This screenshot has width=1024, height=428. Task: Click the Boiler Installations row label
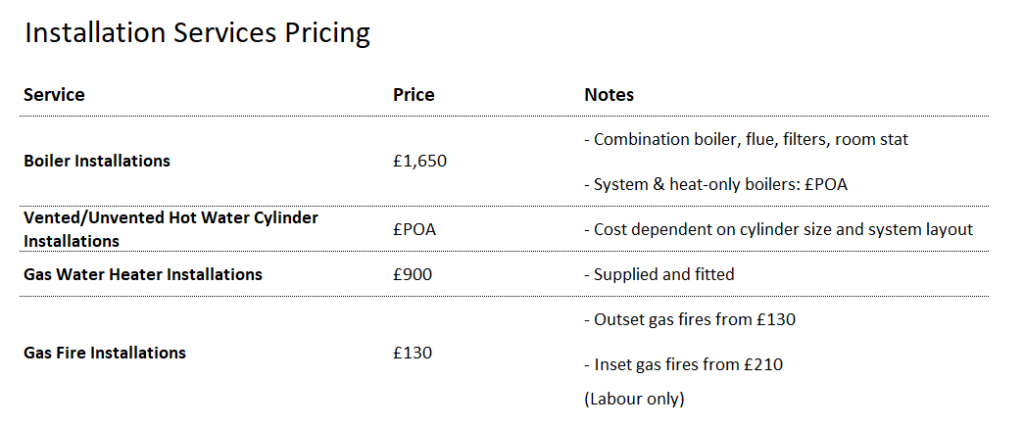click(x=97, y=161)
